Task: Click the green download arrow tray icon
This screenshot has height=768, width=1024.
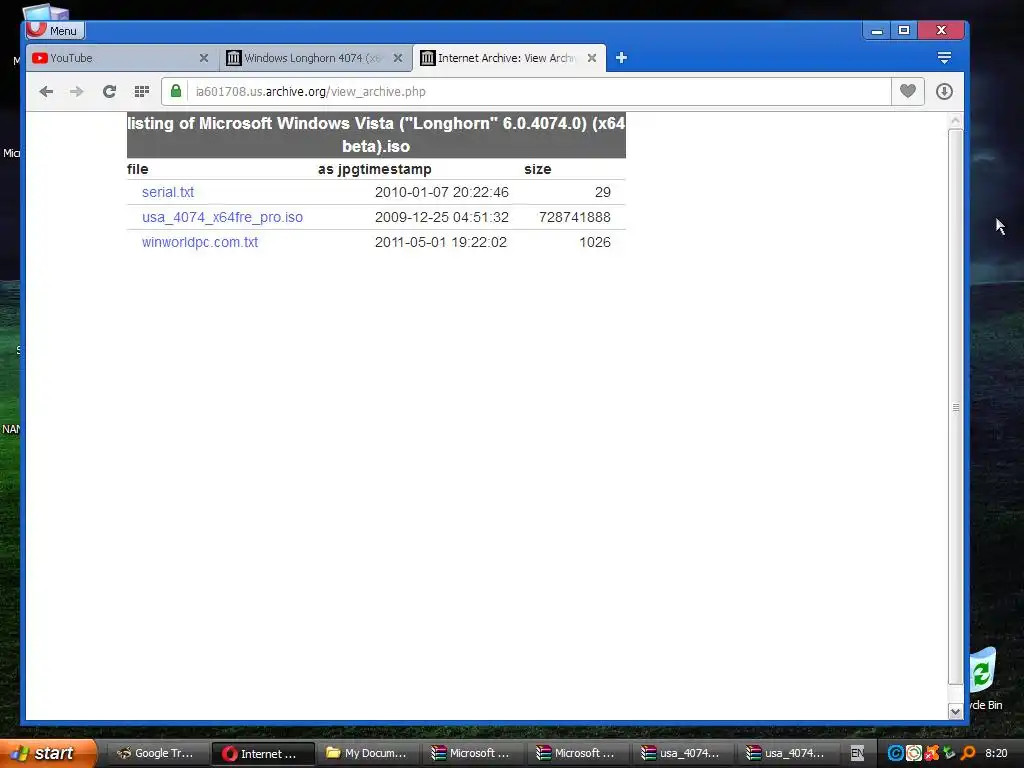Action: [x=950, y=753]
